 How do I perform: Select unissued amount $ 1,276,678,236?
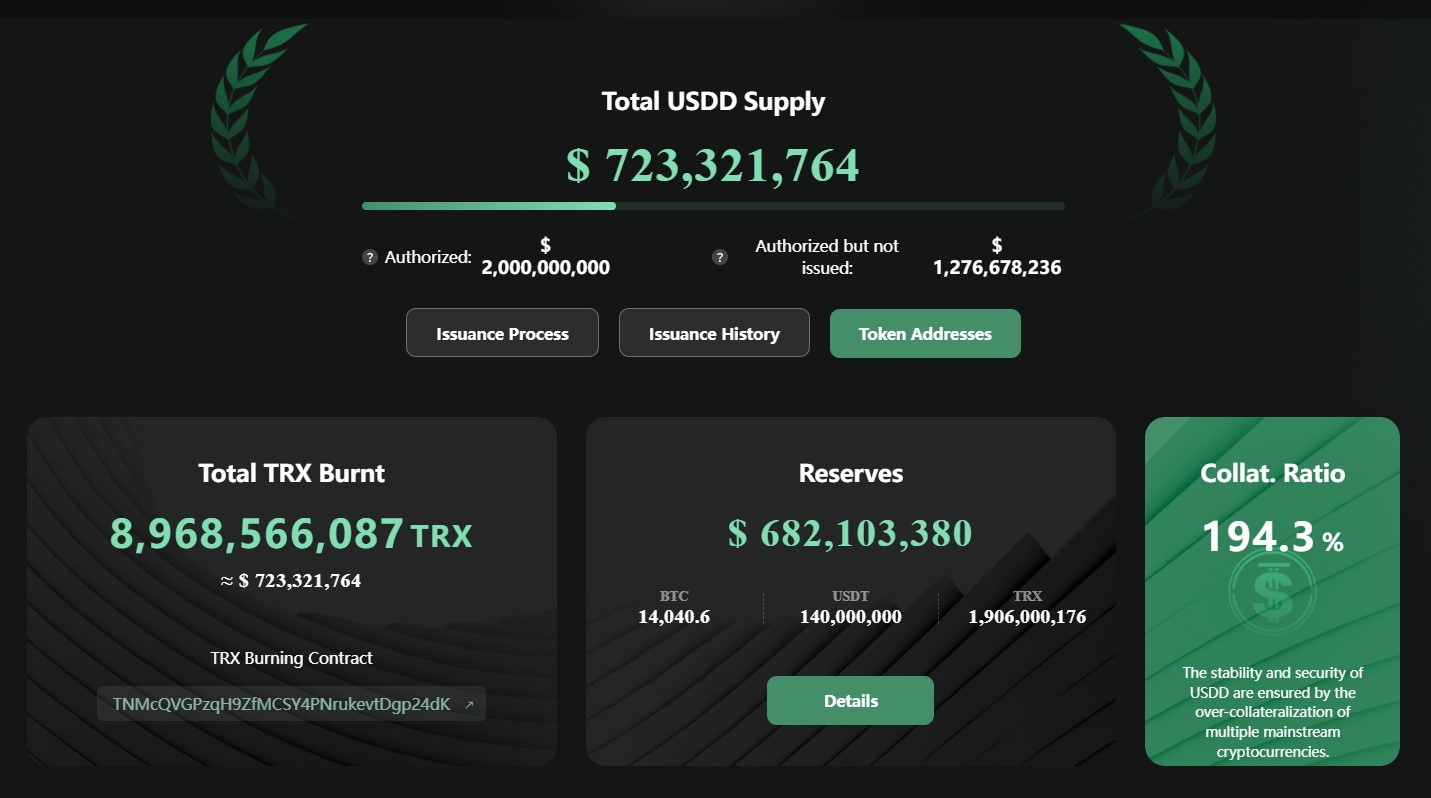pyautogui.click(x=997, y=257)
